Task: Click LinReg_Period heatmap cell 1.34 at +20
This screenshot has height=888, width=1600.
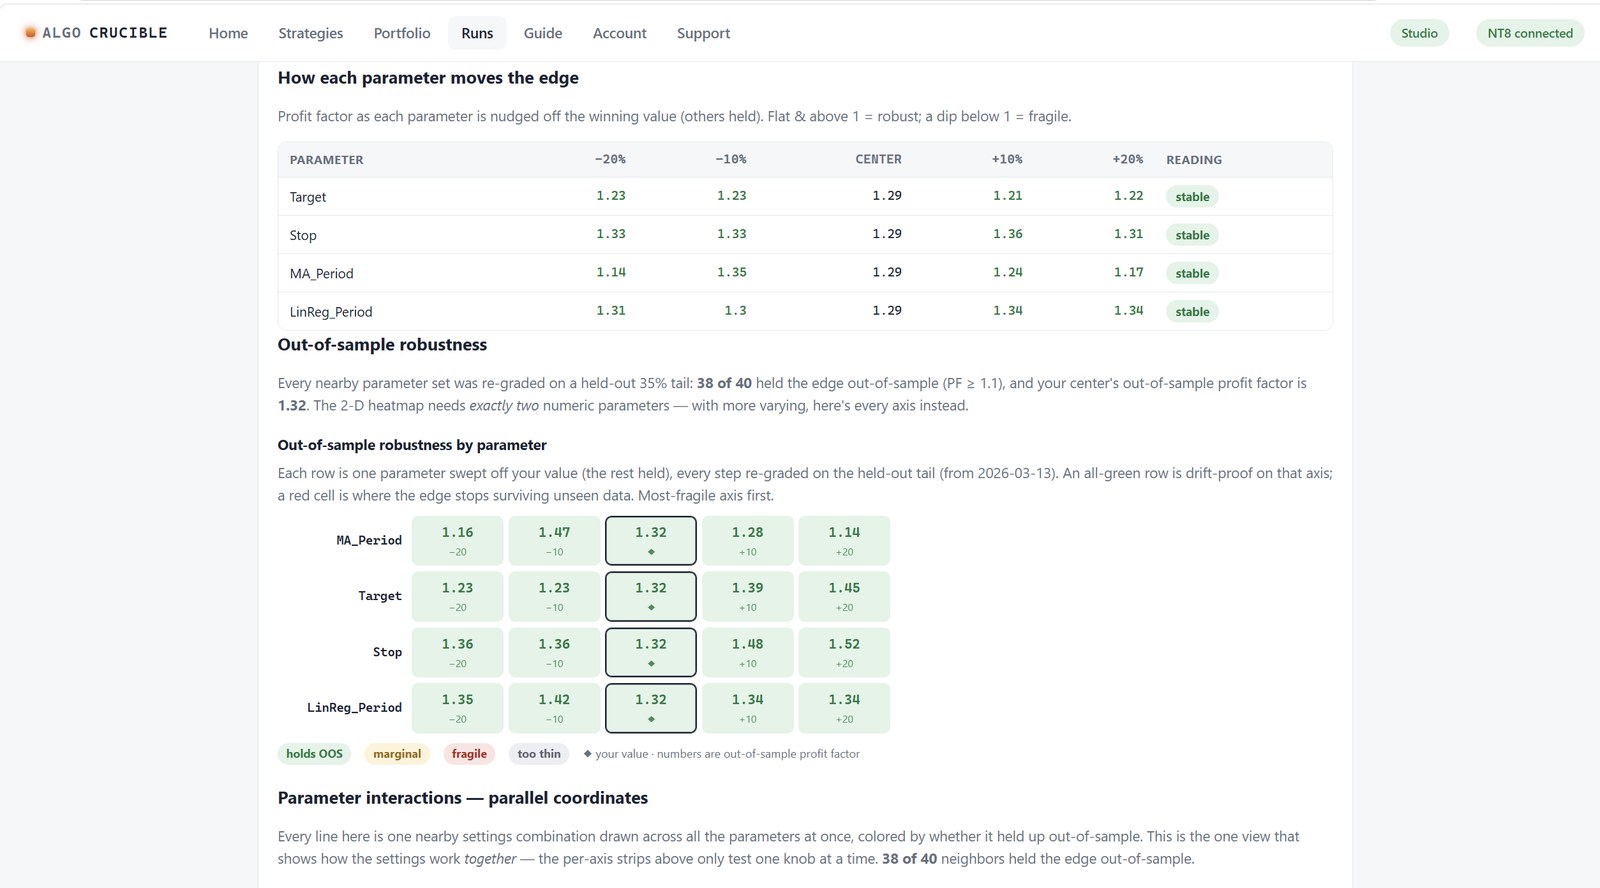Action: 844,708
